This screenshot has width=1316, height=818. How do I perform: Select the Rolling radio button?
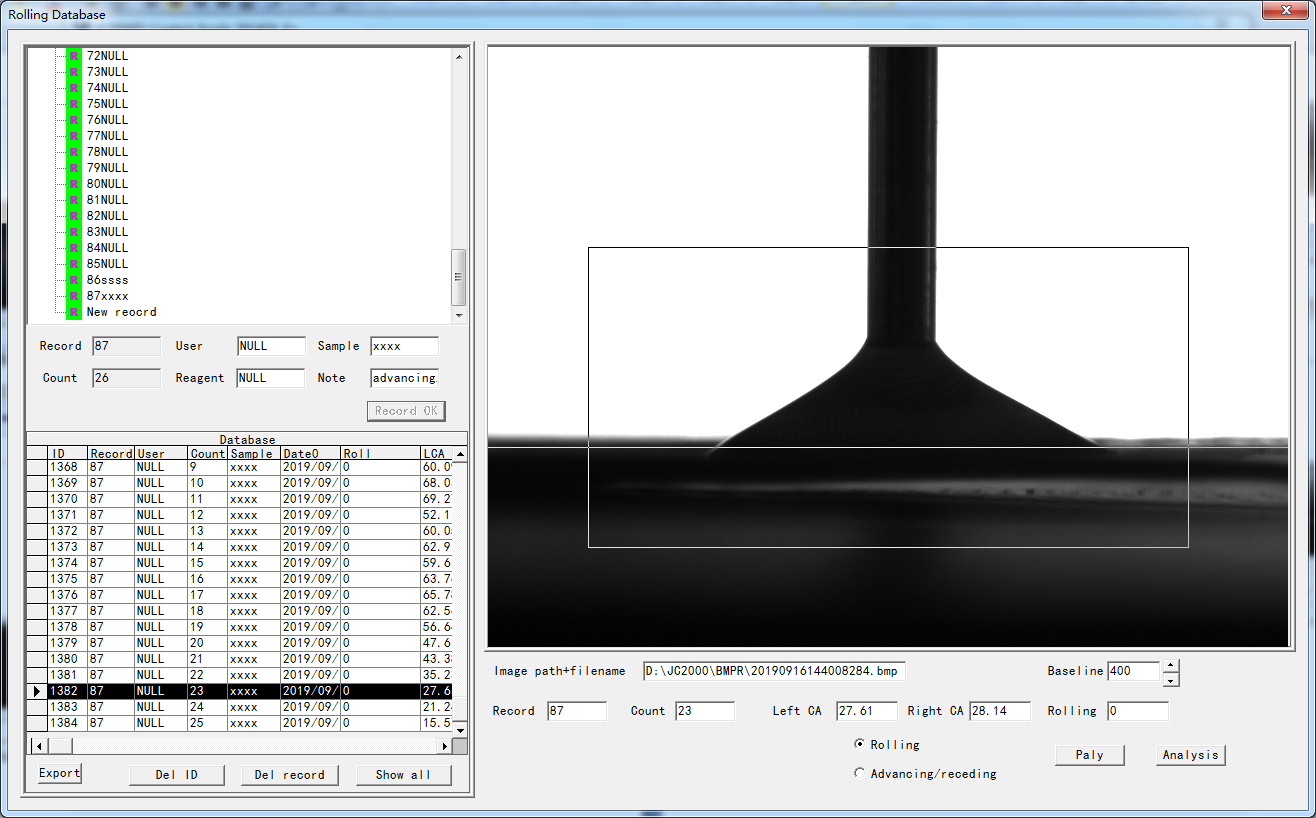[860, 744]
